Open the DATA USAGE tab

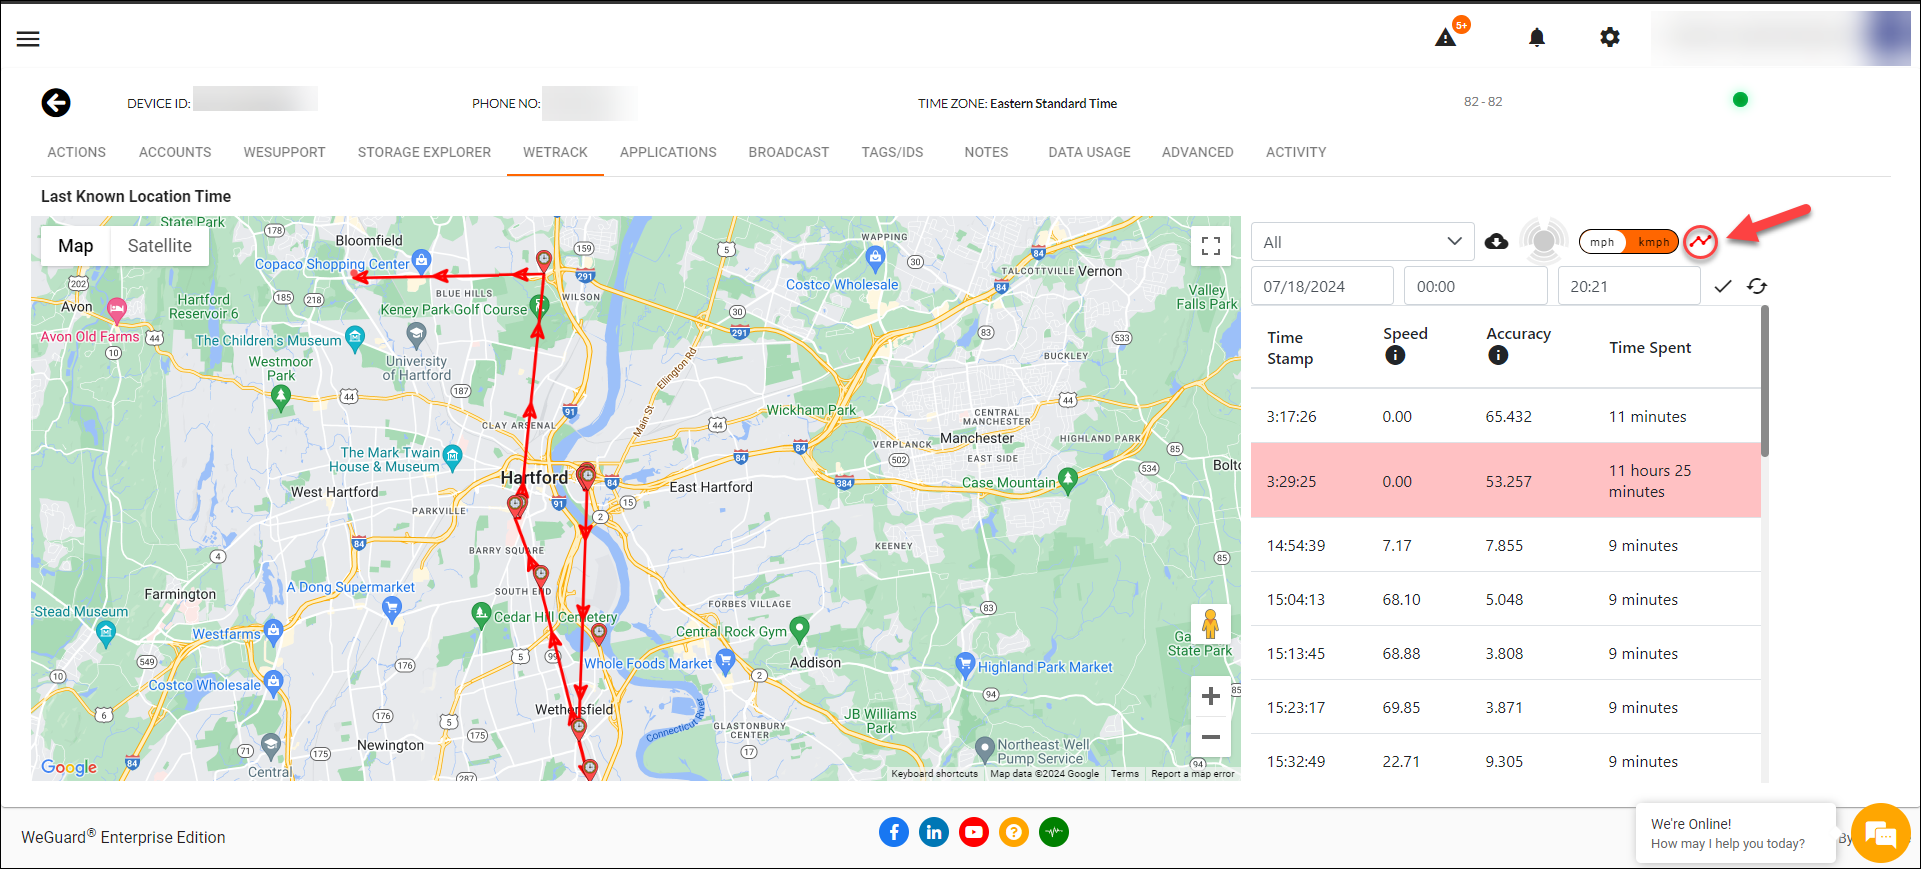[1089, 153]
